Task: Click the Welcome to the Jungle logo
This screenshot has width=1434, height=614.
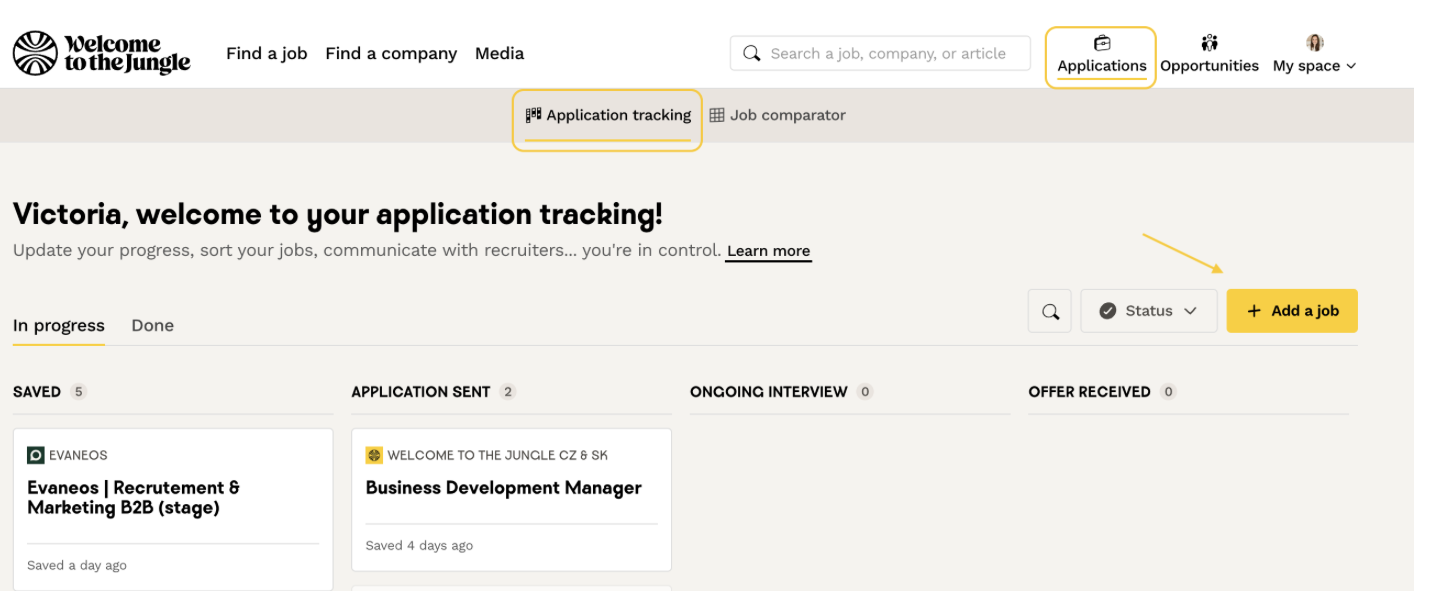Action: click(x=101, y=53)
